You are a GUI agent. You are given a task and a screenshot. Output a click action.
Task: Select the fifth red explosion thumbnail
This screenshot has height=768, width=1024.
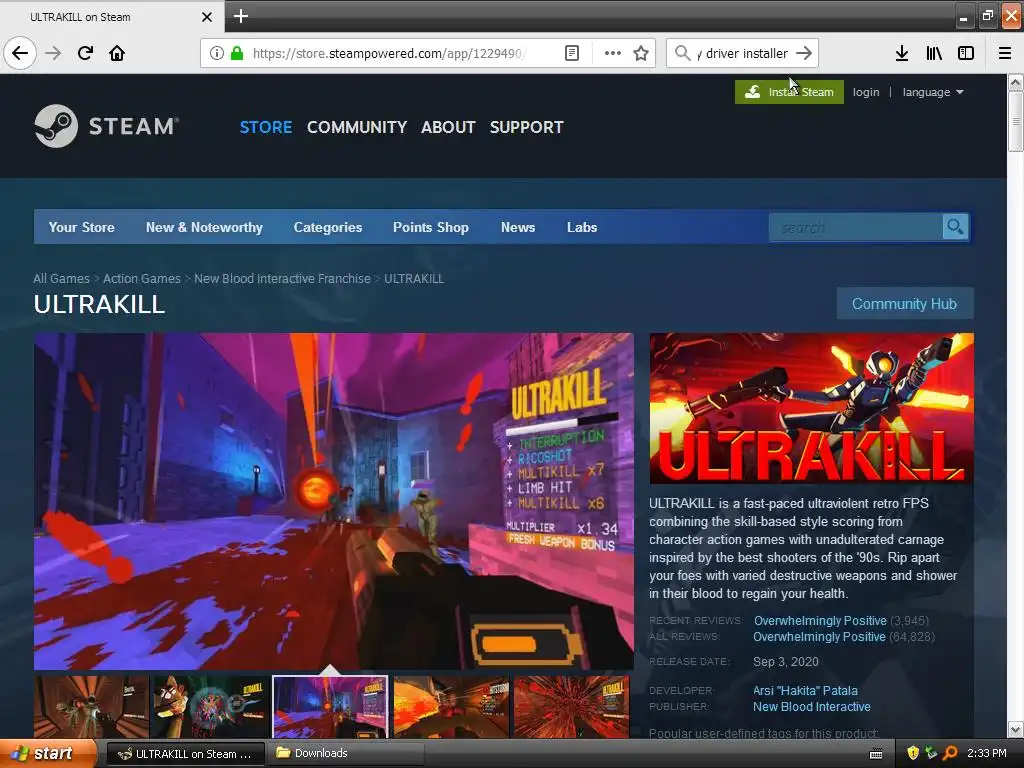[x=571, y=707]
